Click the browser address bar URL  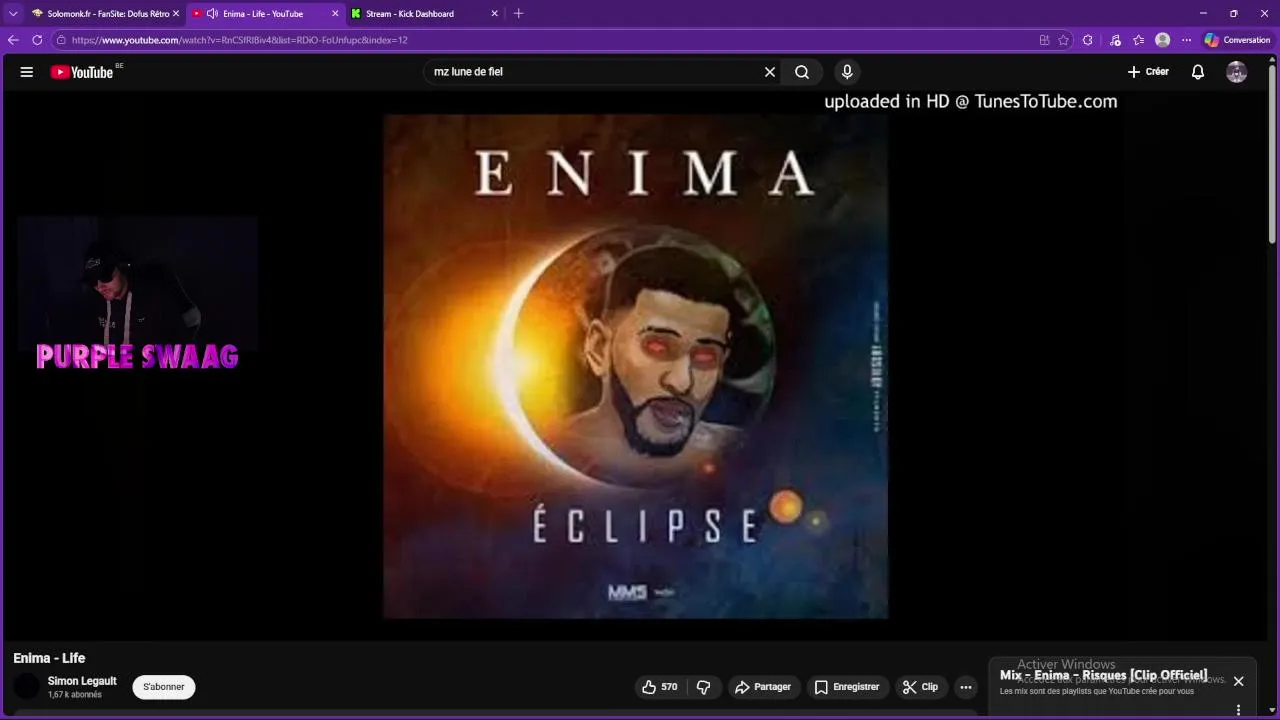[x=240, y=40]
